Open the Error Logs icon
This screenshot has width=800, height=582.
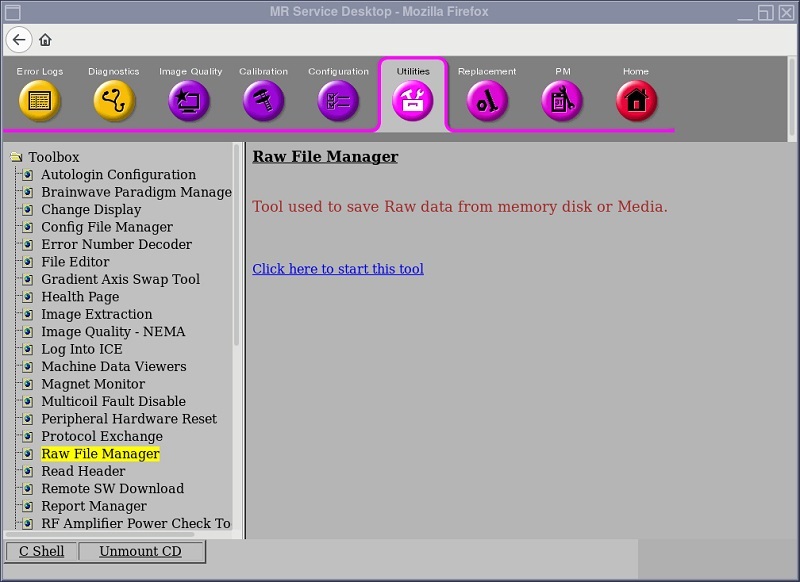(x=40, y=101)
